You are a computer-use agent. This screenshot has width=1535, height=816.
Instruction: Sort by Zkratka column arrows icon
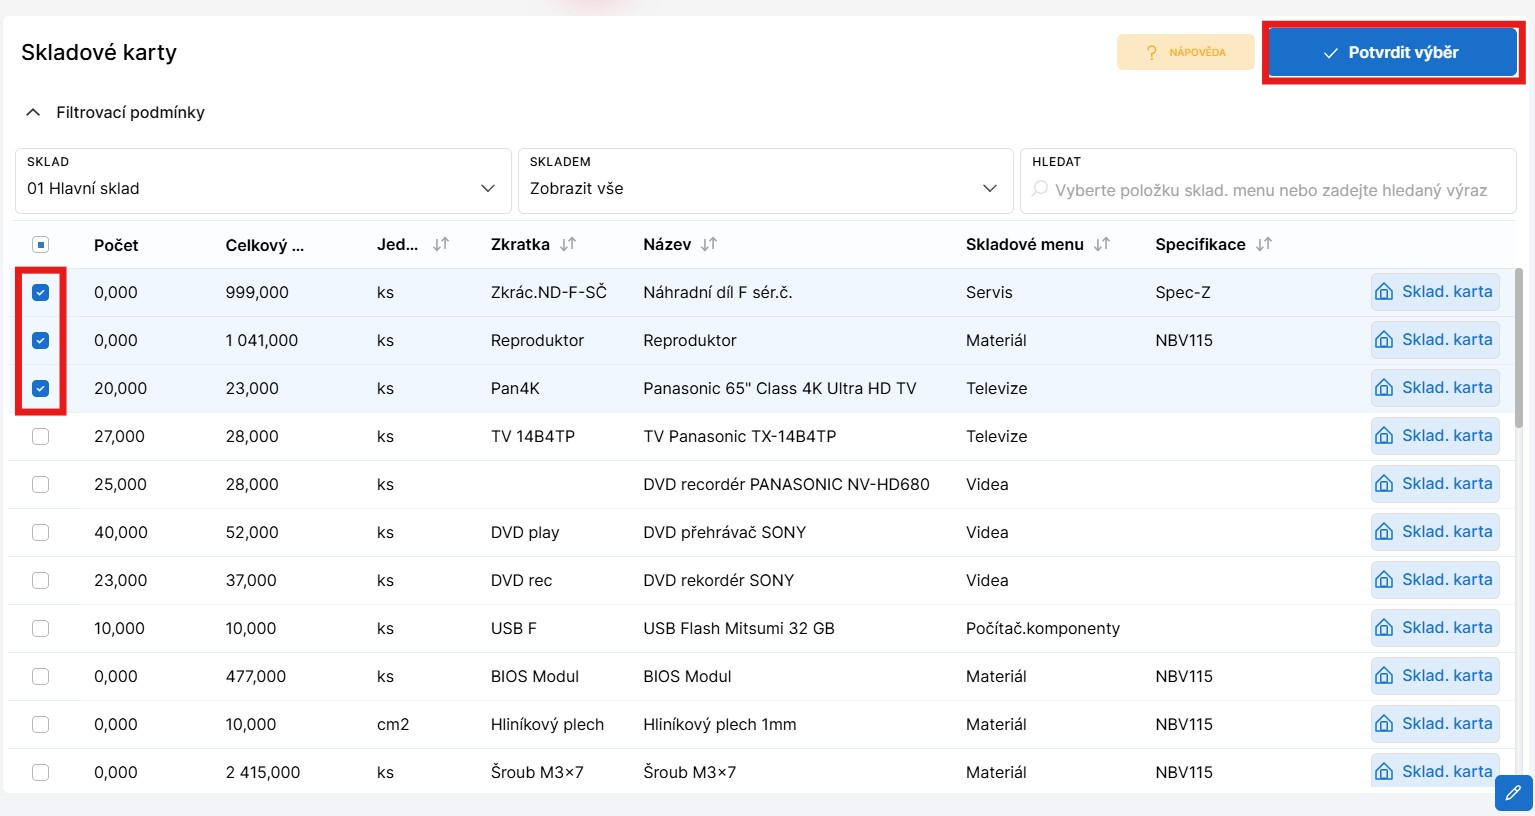(x=568, y=244)
